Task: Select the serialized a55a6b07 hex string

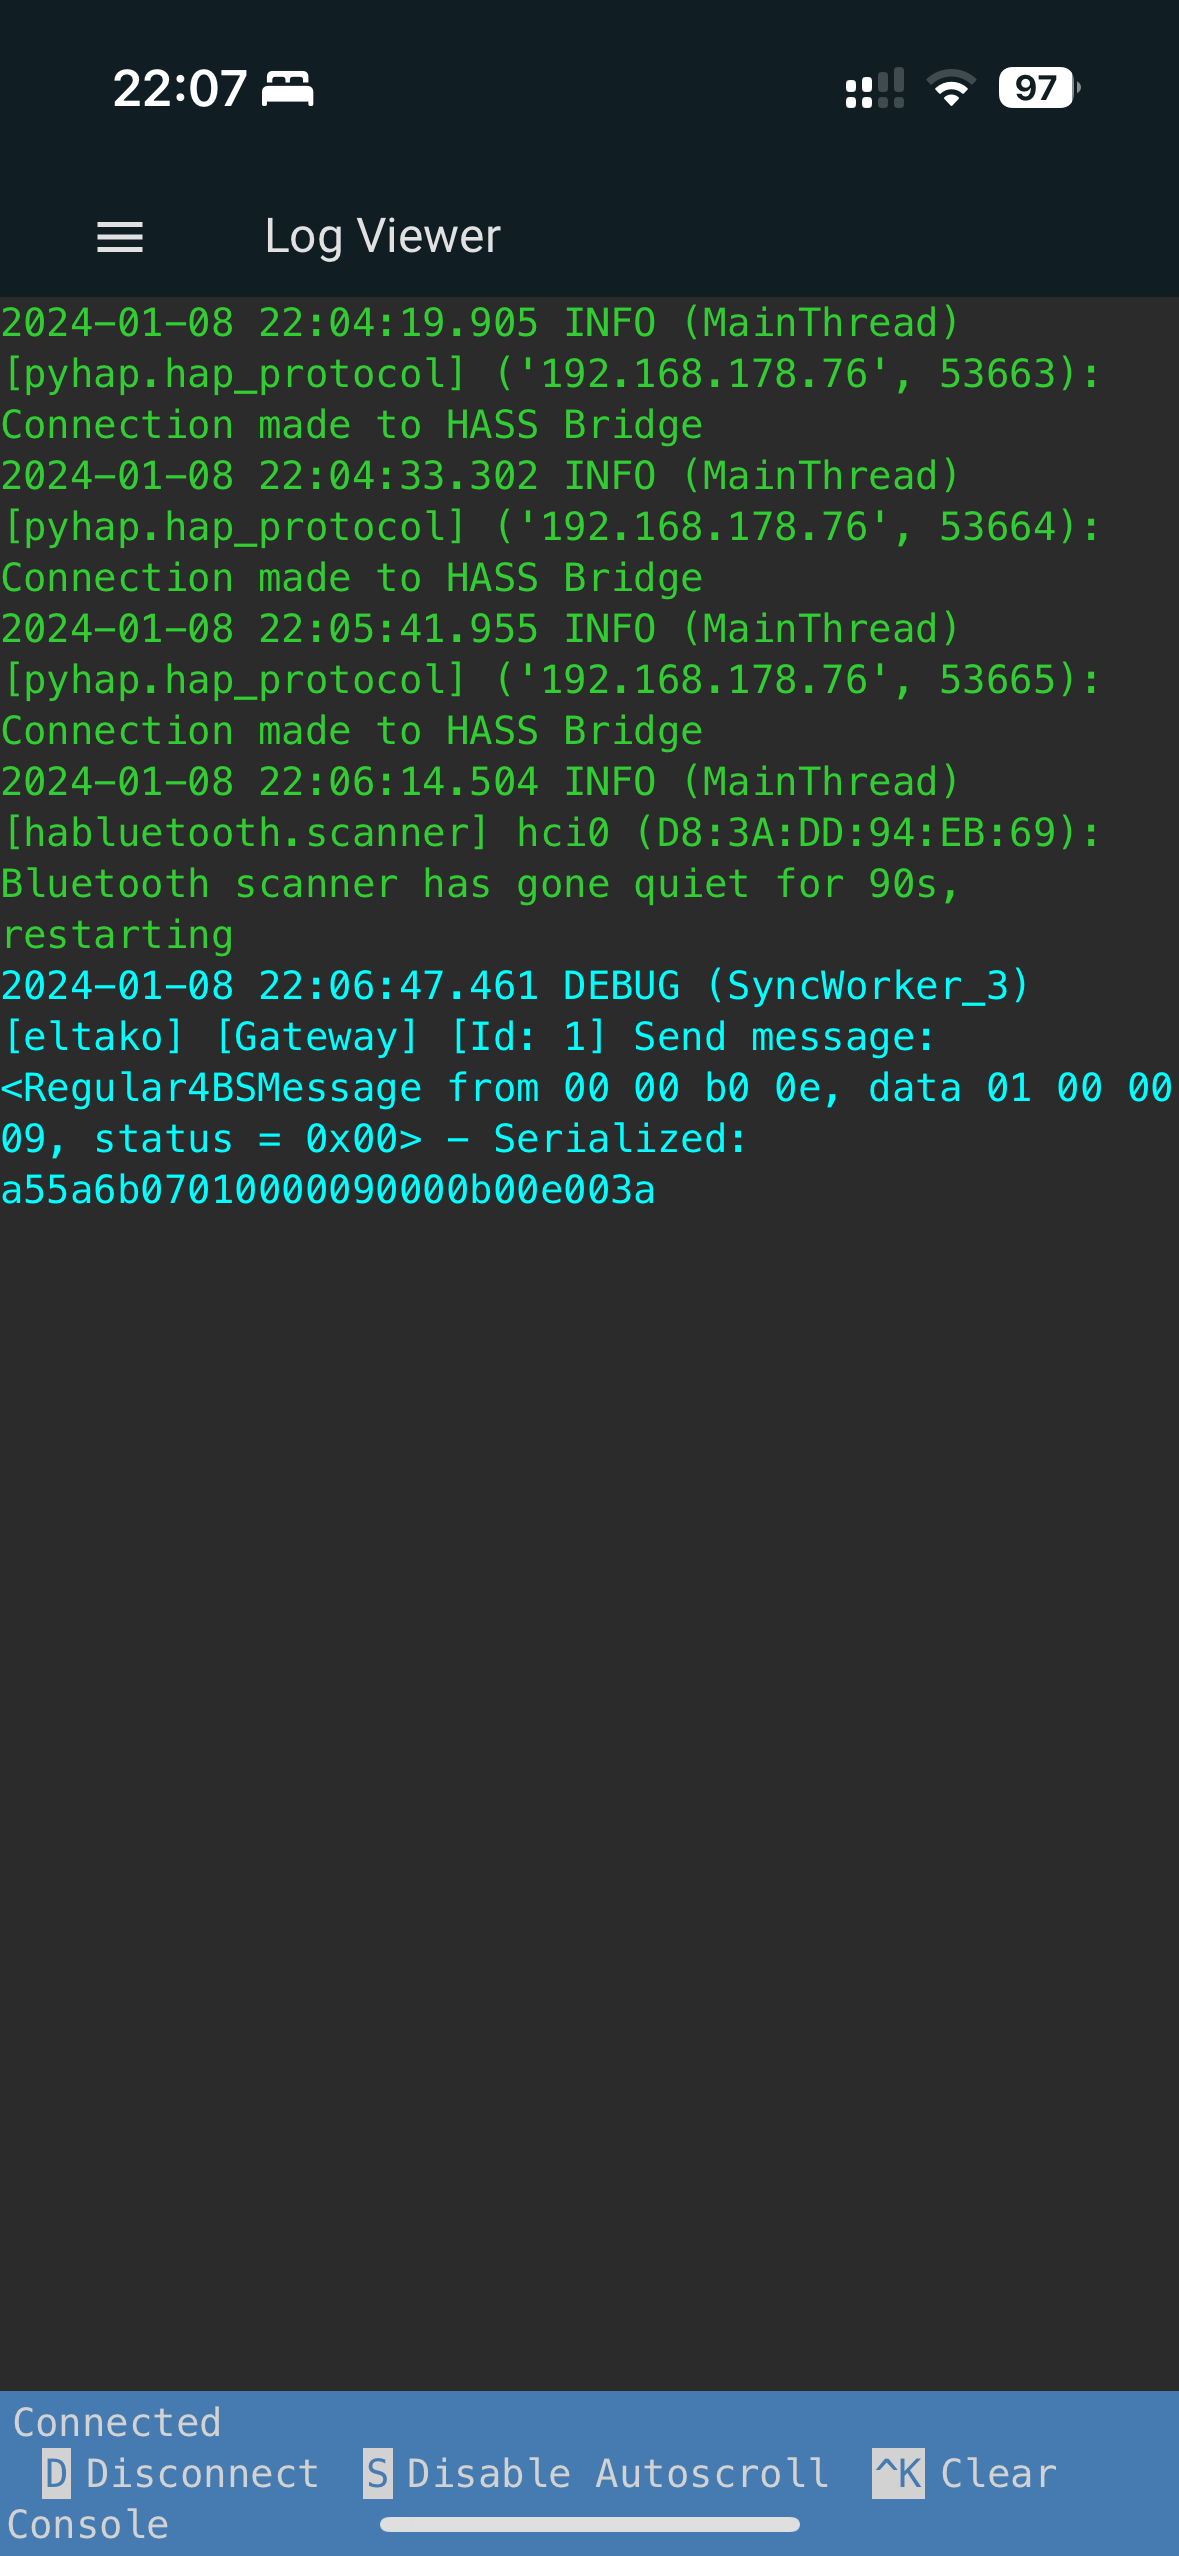Action: [x=328, y=1190]
